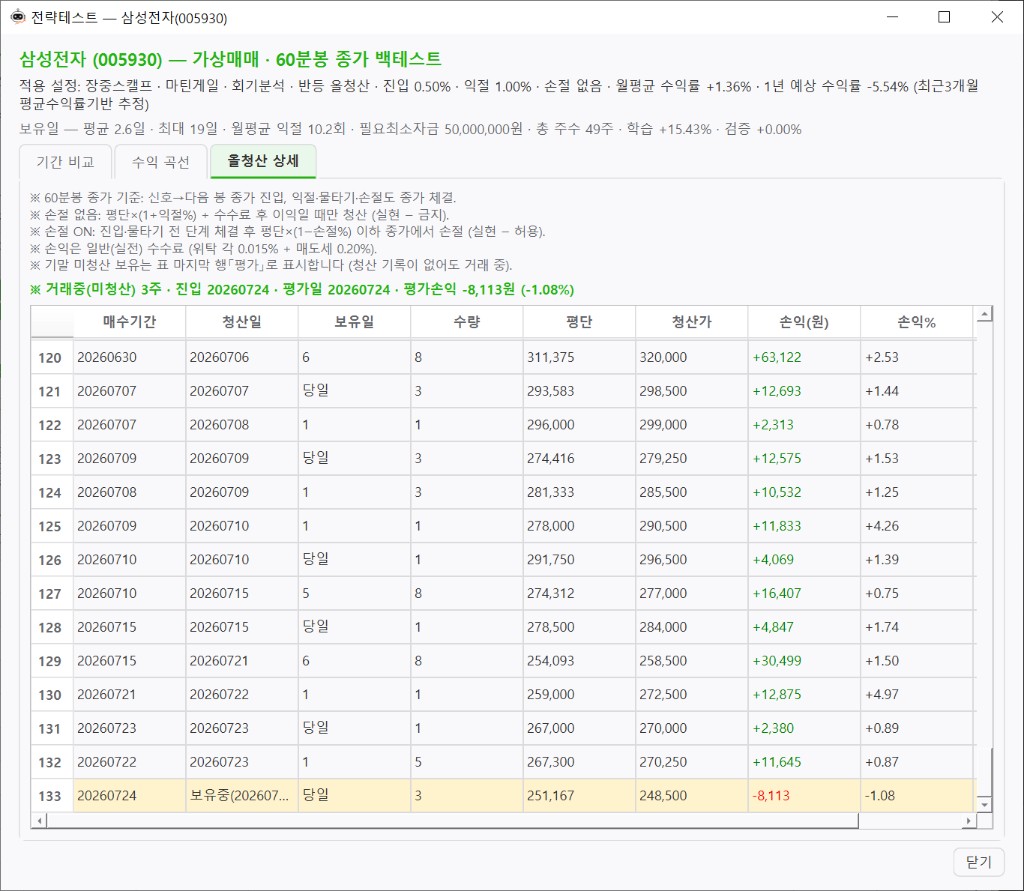Click profit cell +12,875
Image resolution: width=1024 pixels, height=891 pixels.
[x=804, y=694]
